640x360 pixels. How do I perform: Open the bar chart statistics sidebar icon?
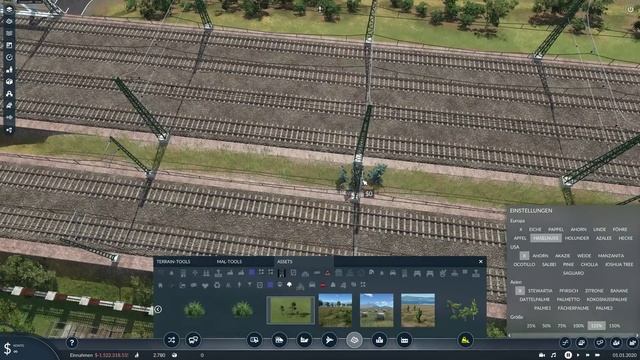9,70
